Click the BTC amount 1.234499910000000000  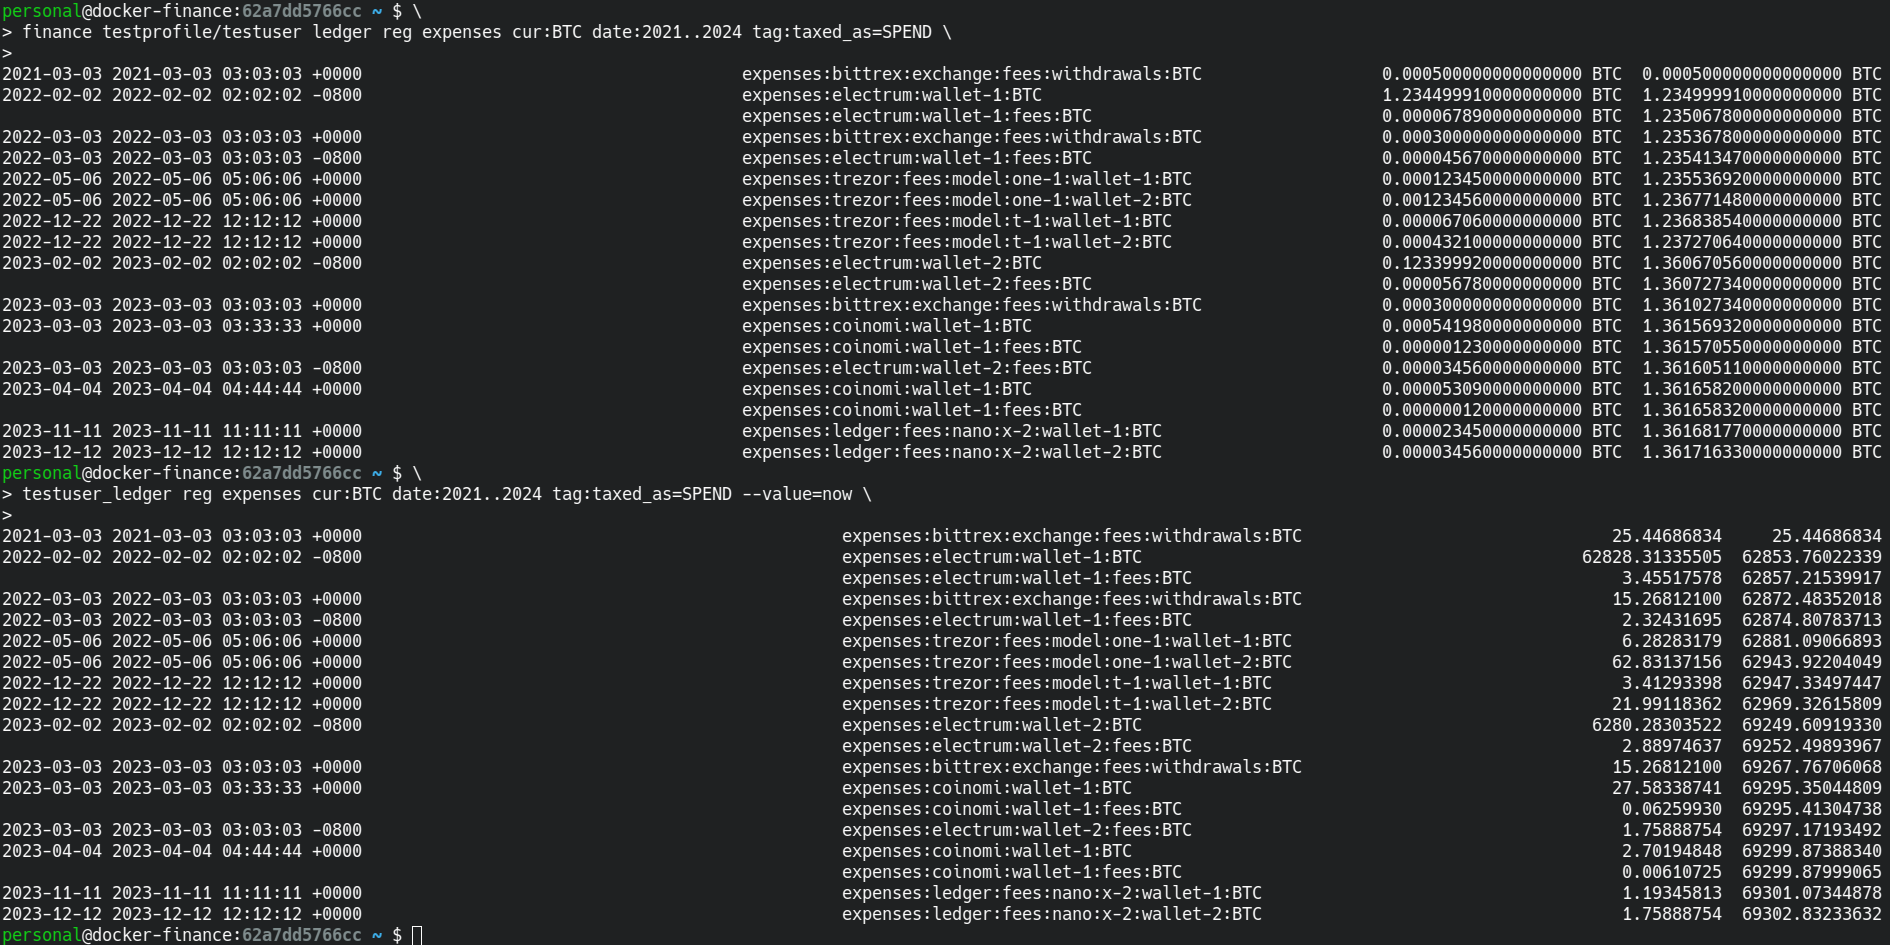click(1481, 95)
